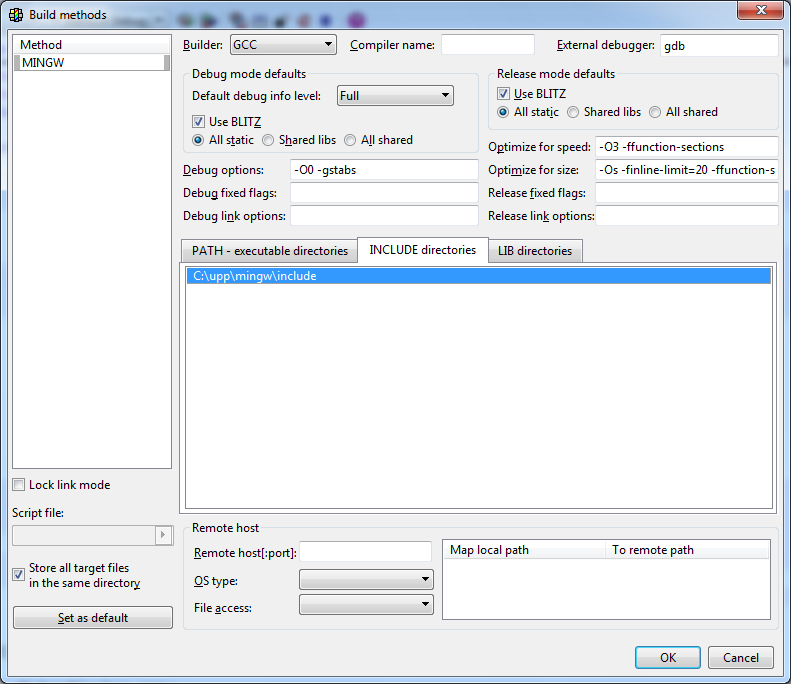The image size is (791, 684).
Task: Click the Compiler name input field
Action: click(487, 45)
